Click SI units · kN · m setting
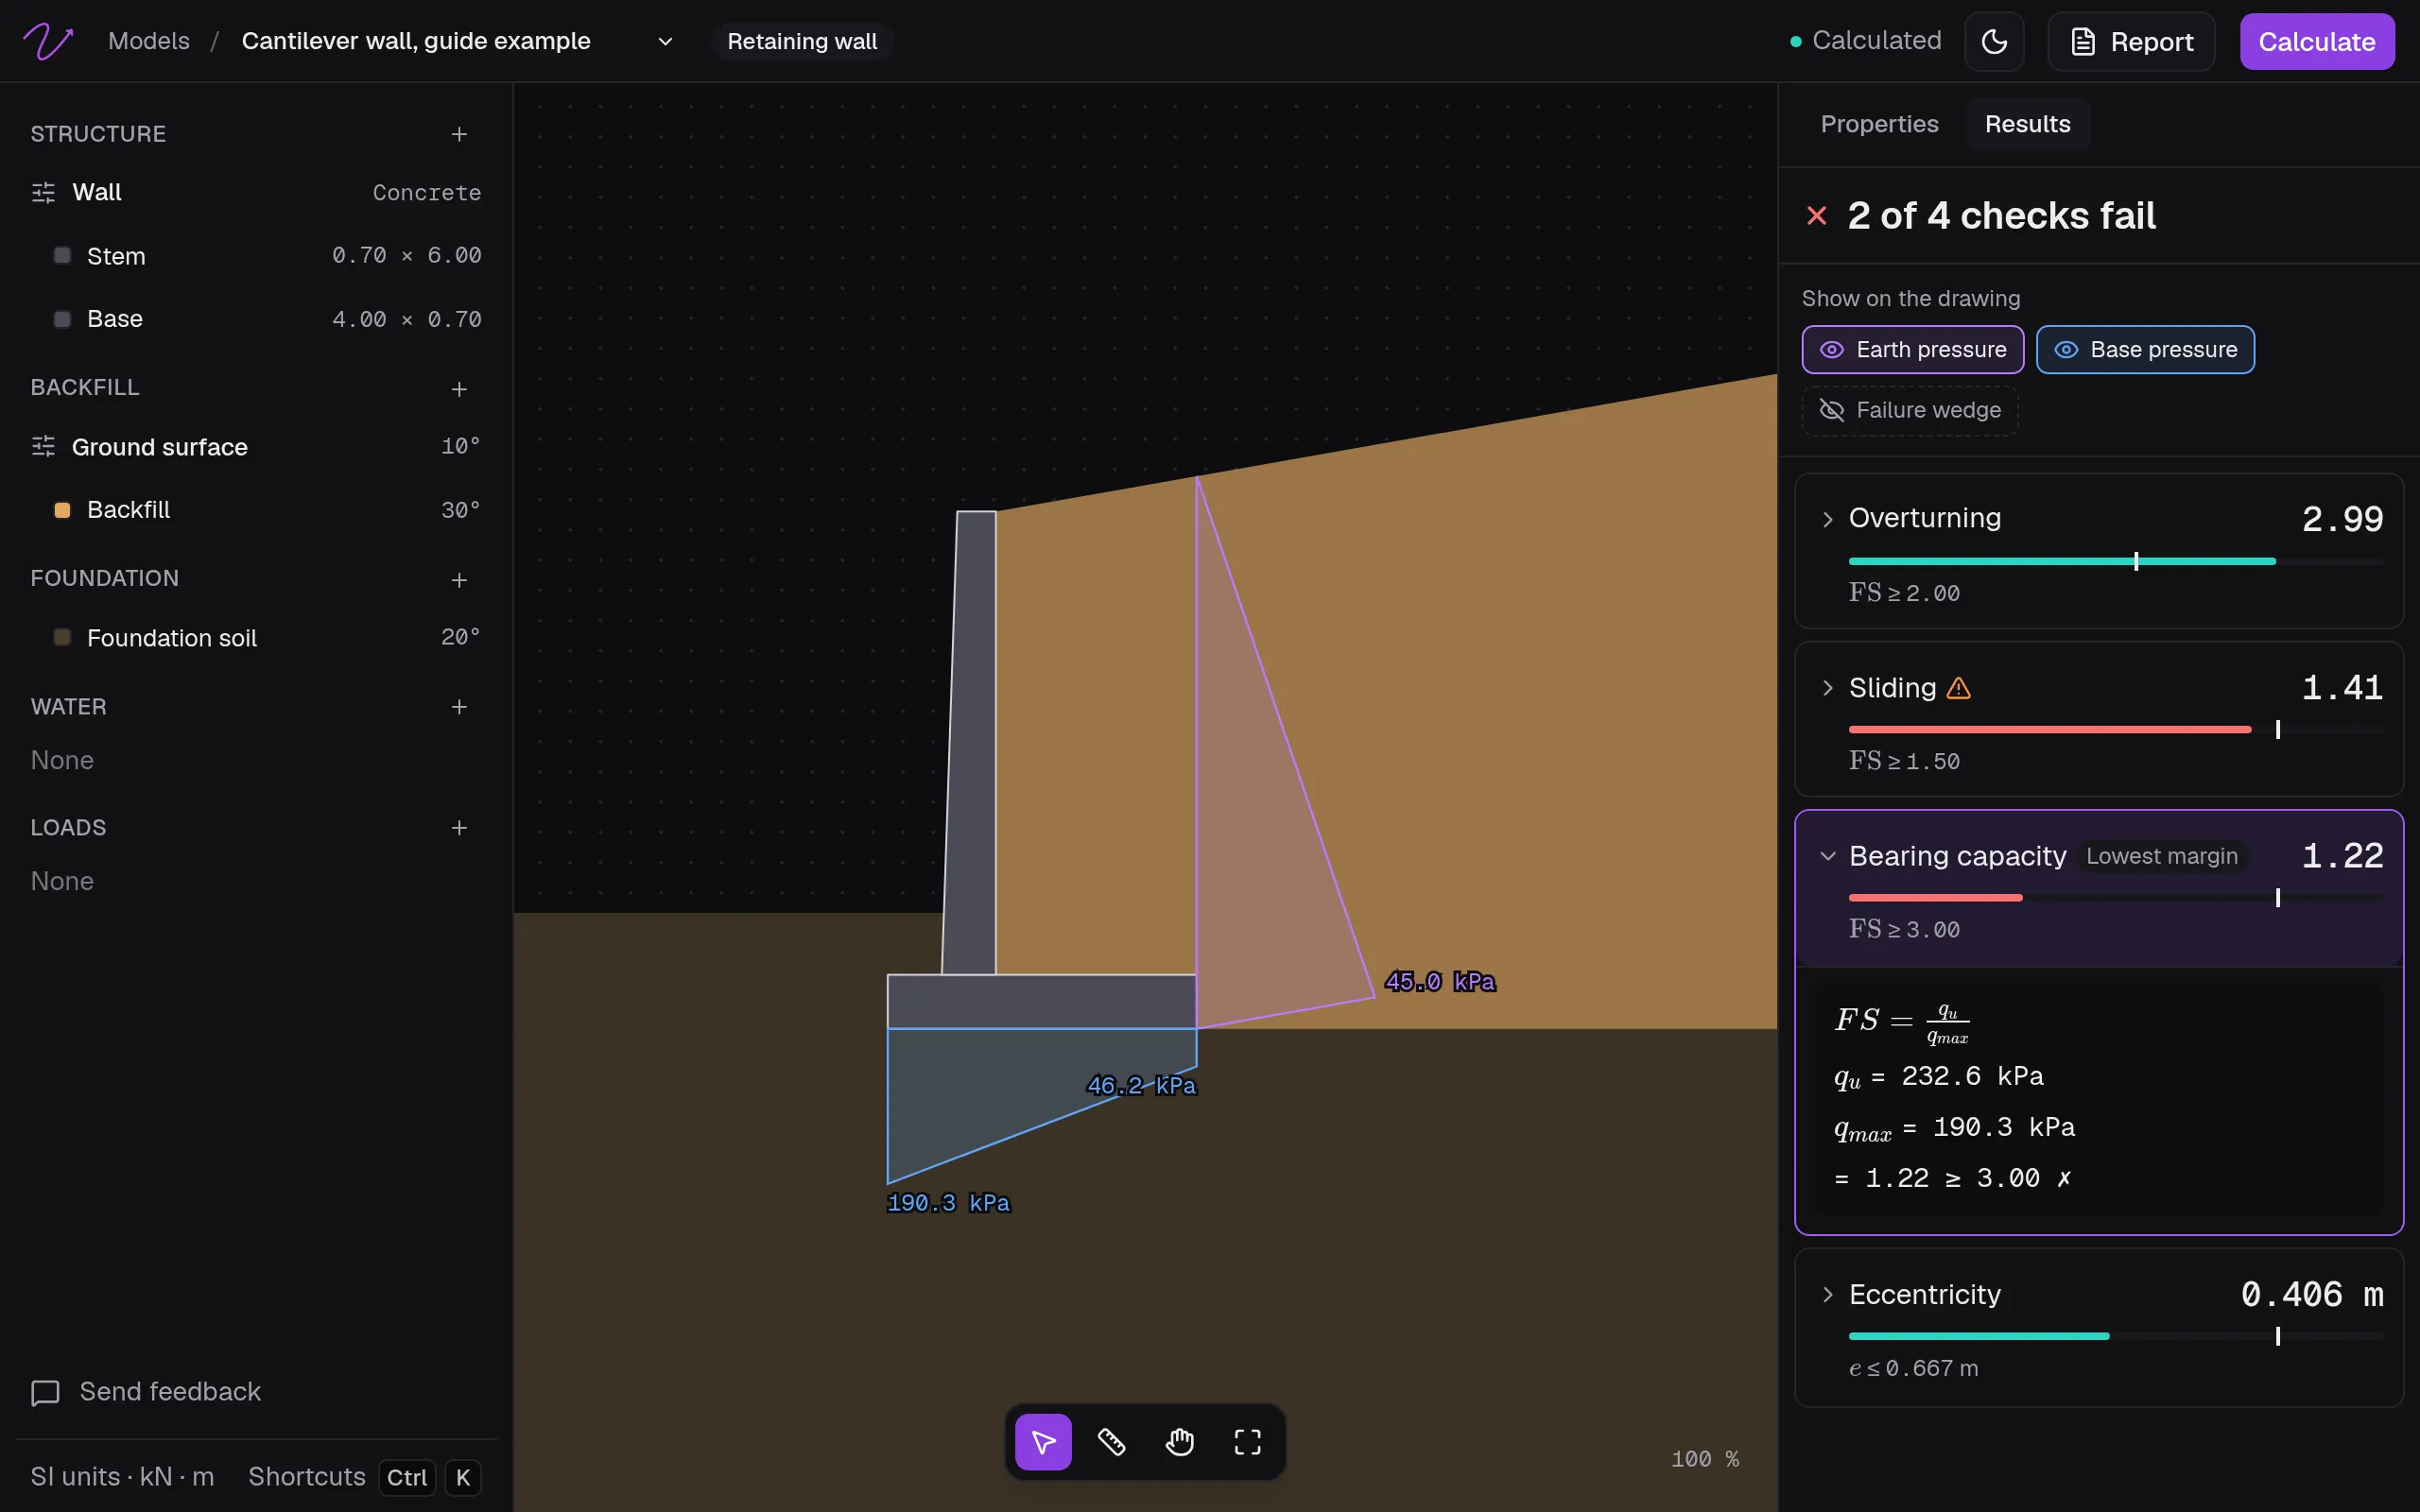Screen dimensions: 2420x1512 [122, 1477]
